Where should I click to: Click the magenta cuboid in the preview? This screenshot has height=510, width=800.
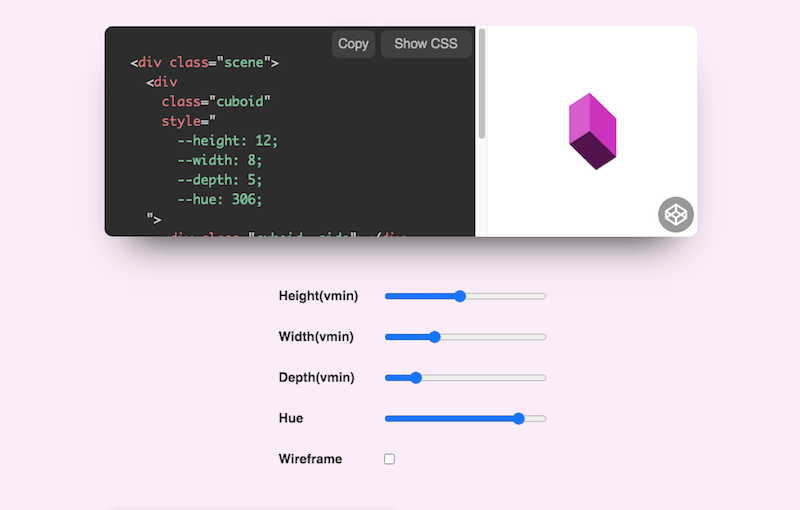click(x=593, y=131)
